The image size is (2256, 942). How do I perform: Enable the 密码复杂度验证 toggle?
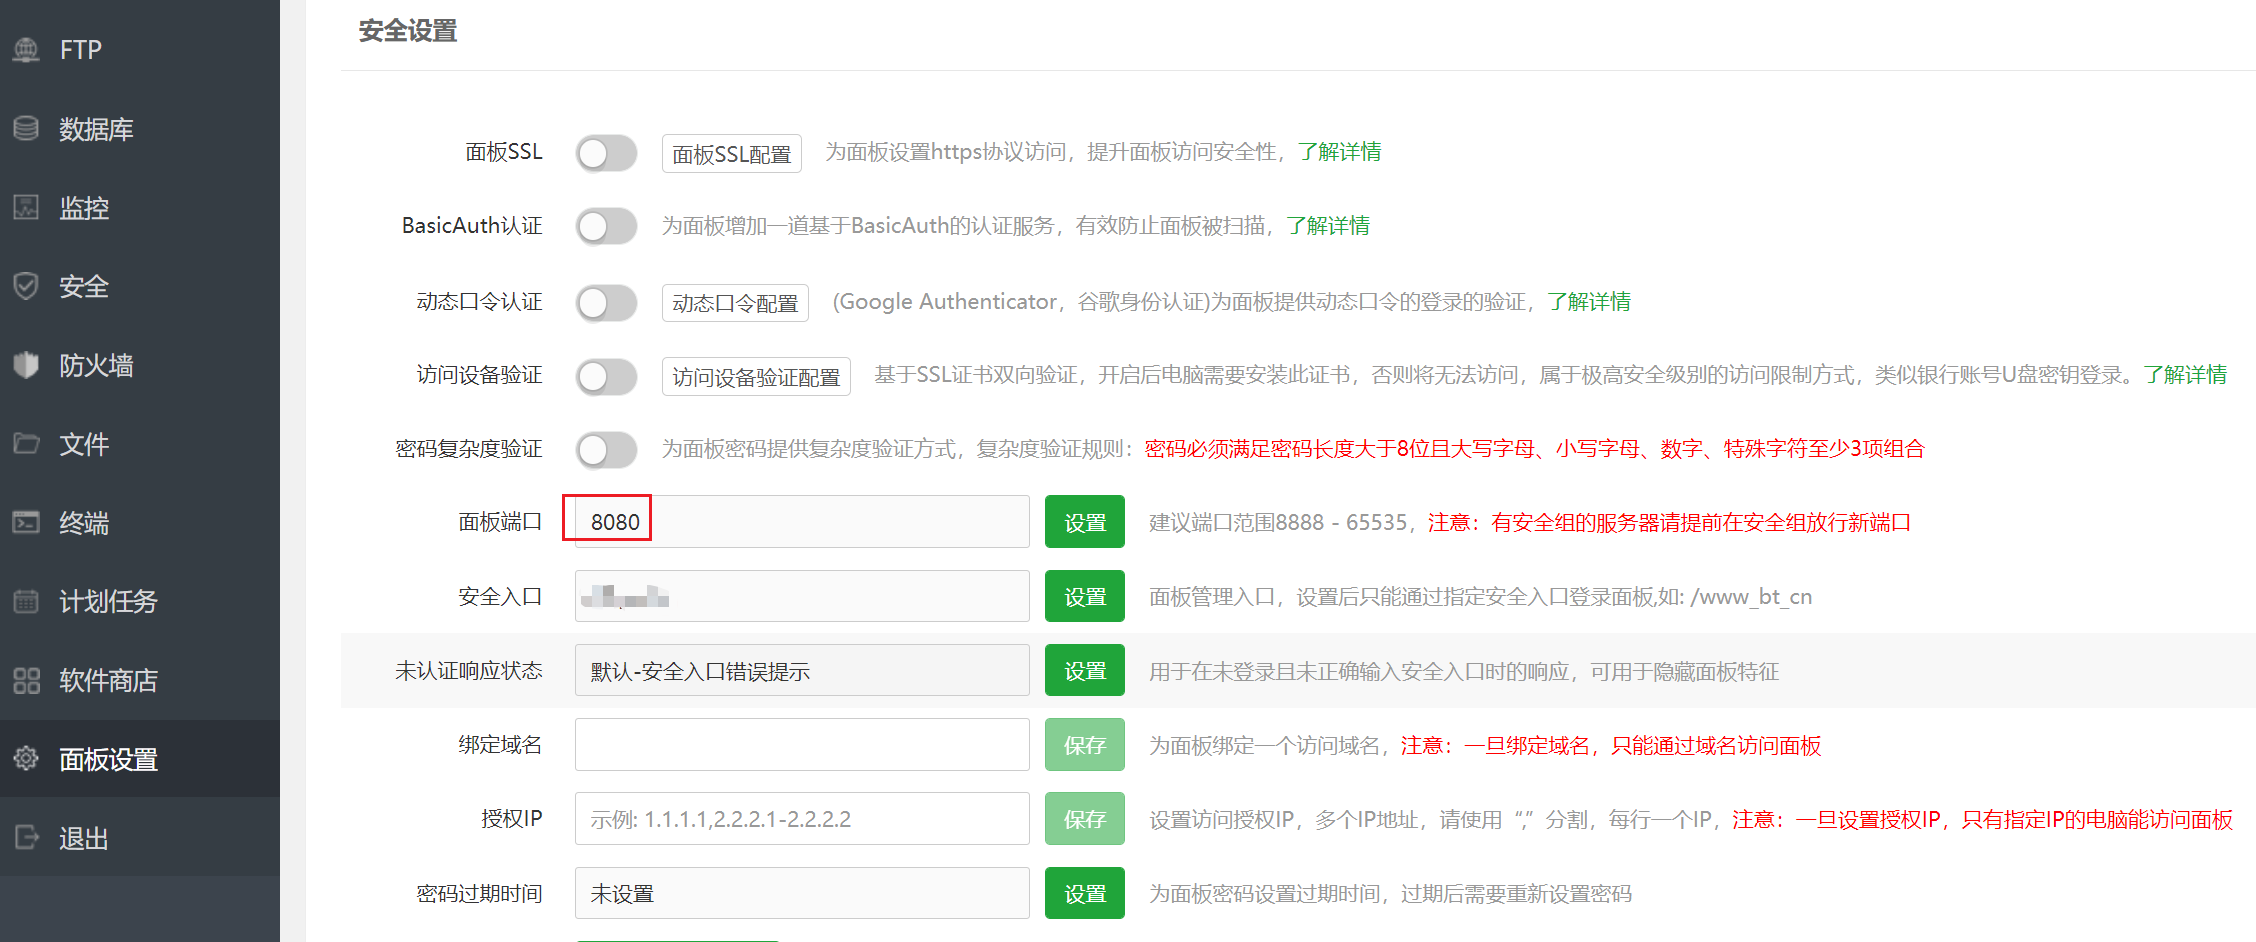pos(606,449)
